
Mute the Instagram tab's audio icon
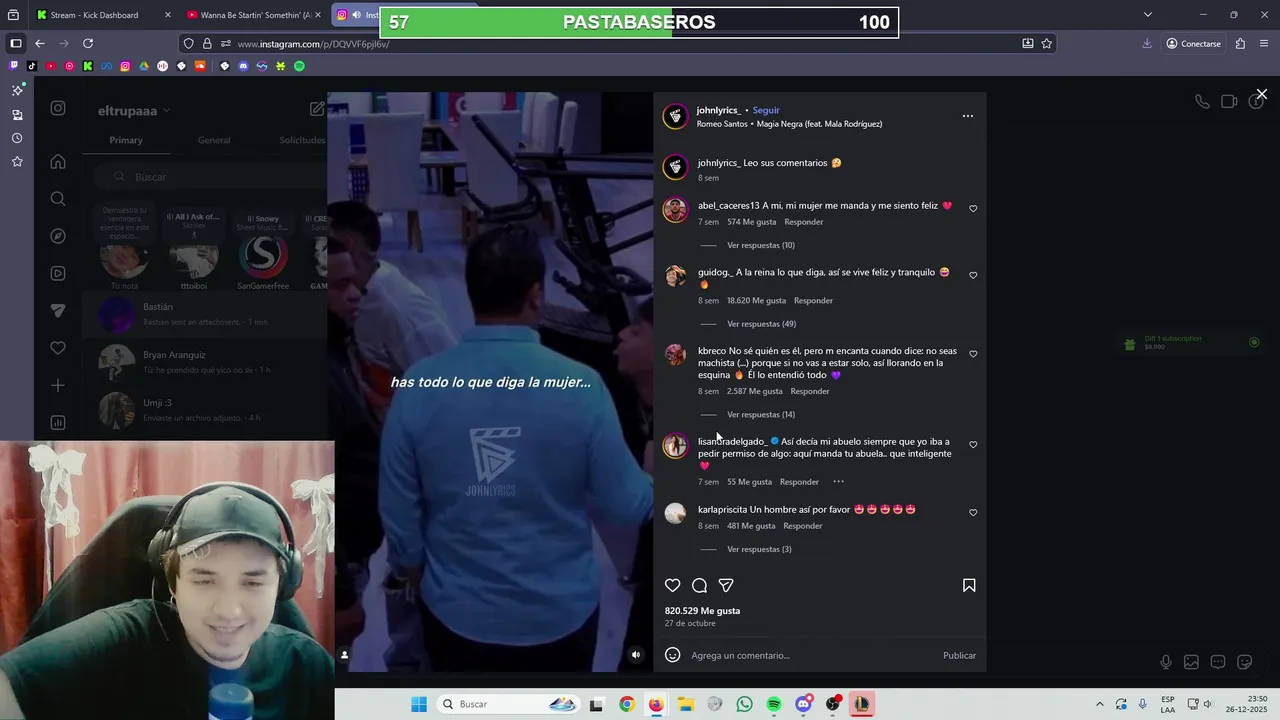coord(356,15)
